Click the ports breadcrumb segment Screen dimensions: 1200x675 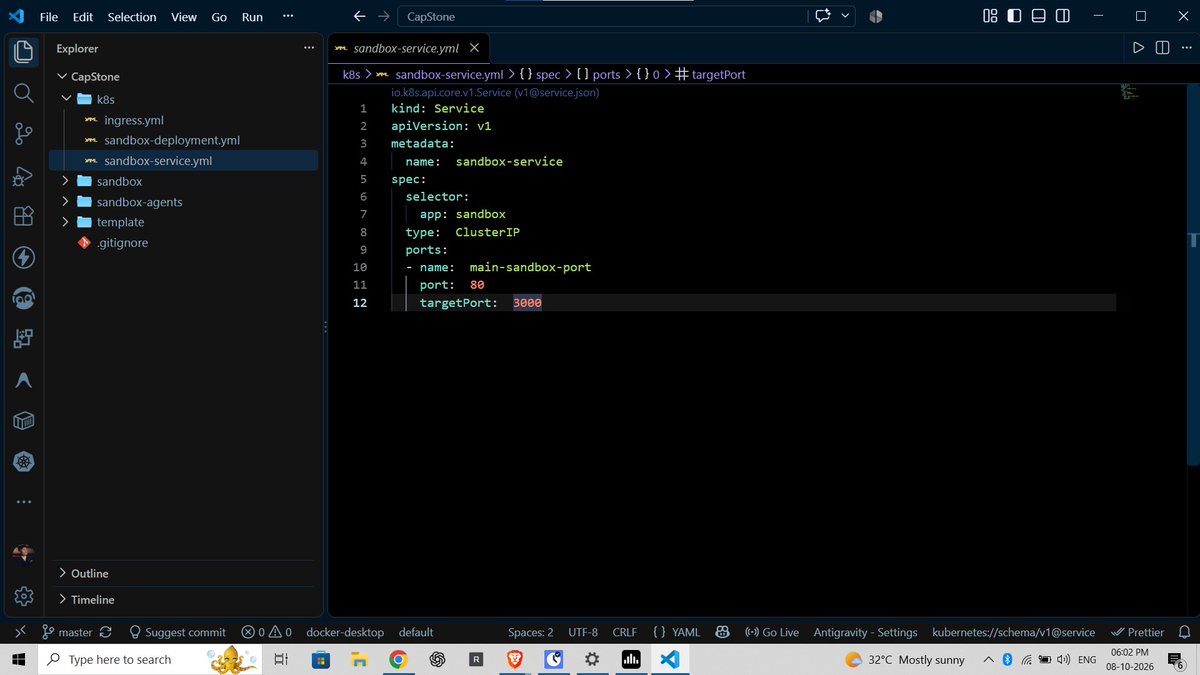click(x=599, y=74)
